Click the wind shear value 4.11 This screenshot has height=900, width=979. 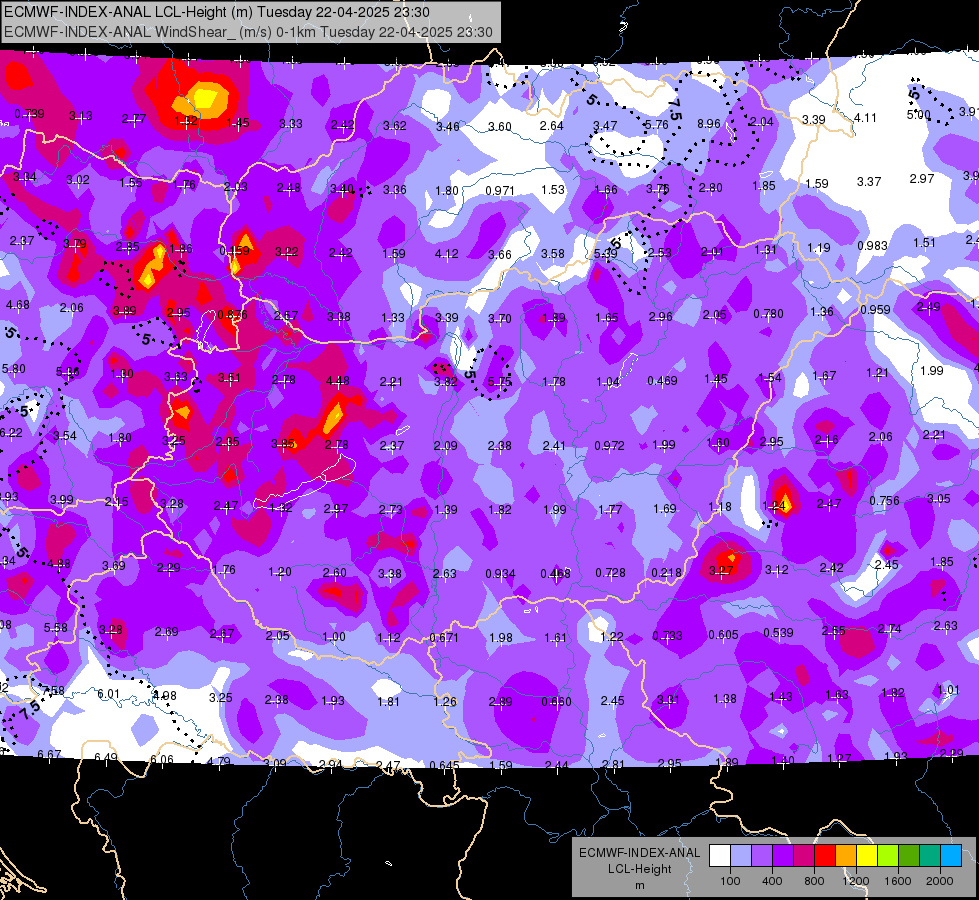(x=865, y=117)
